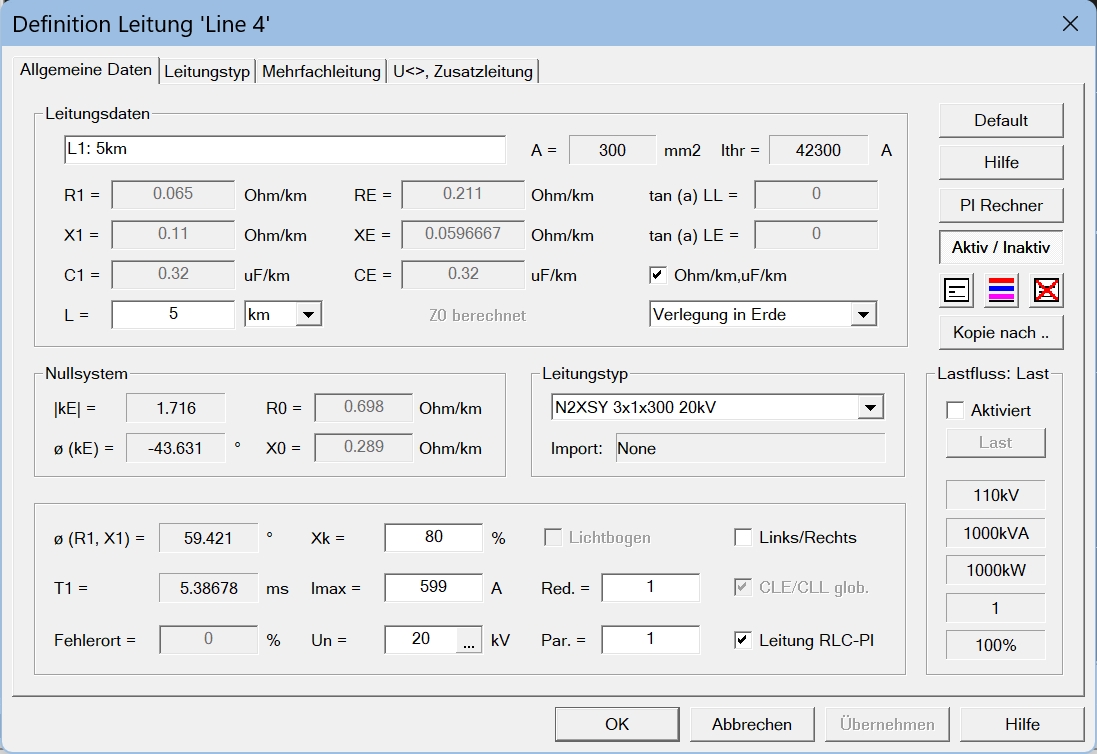Open the Mehrfachleitung tab
Viewport: 1097px width, 754px height.
click(x=321, y=71)
